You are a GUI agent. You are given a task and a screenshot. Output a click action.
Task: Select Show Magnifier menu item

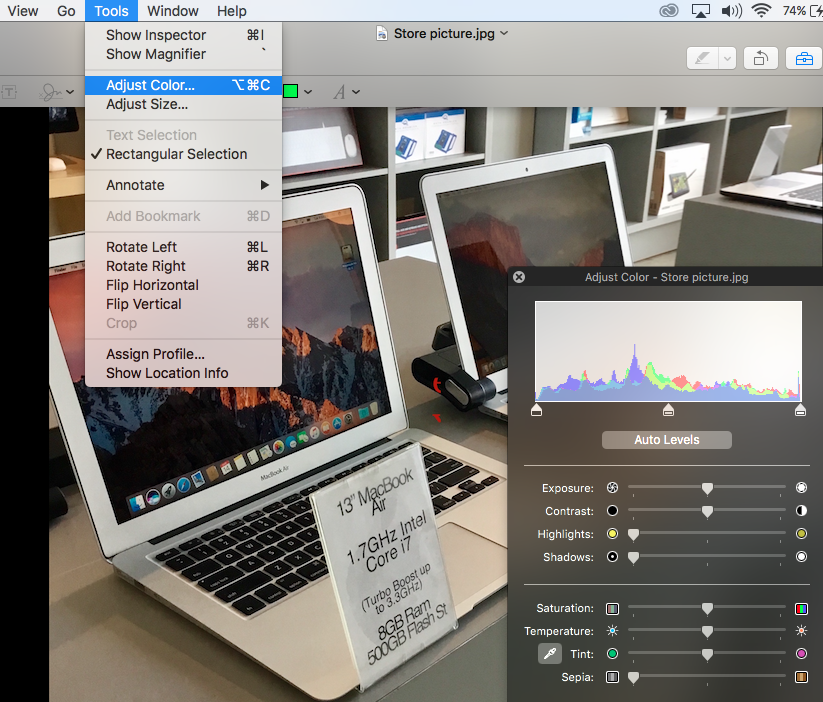pyautogui.click(x=183, y=54)
